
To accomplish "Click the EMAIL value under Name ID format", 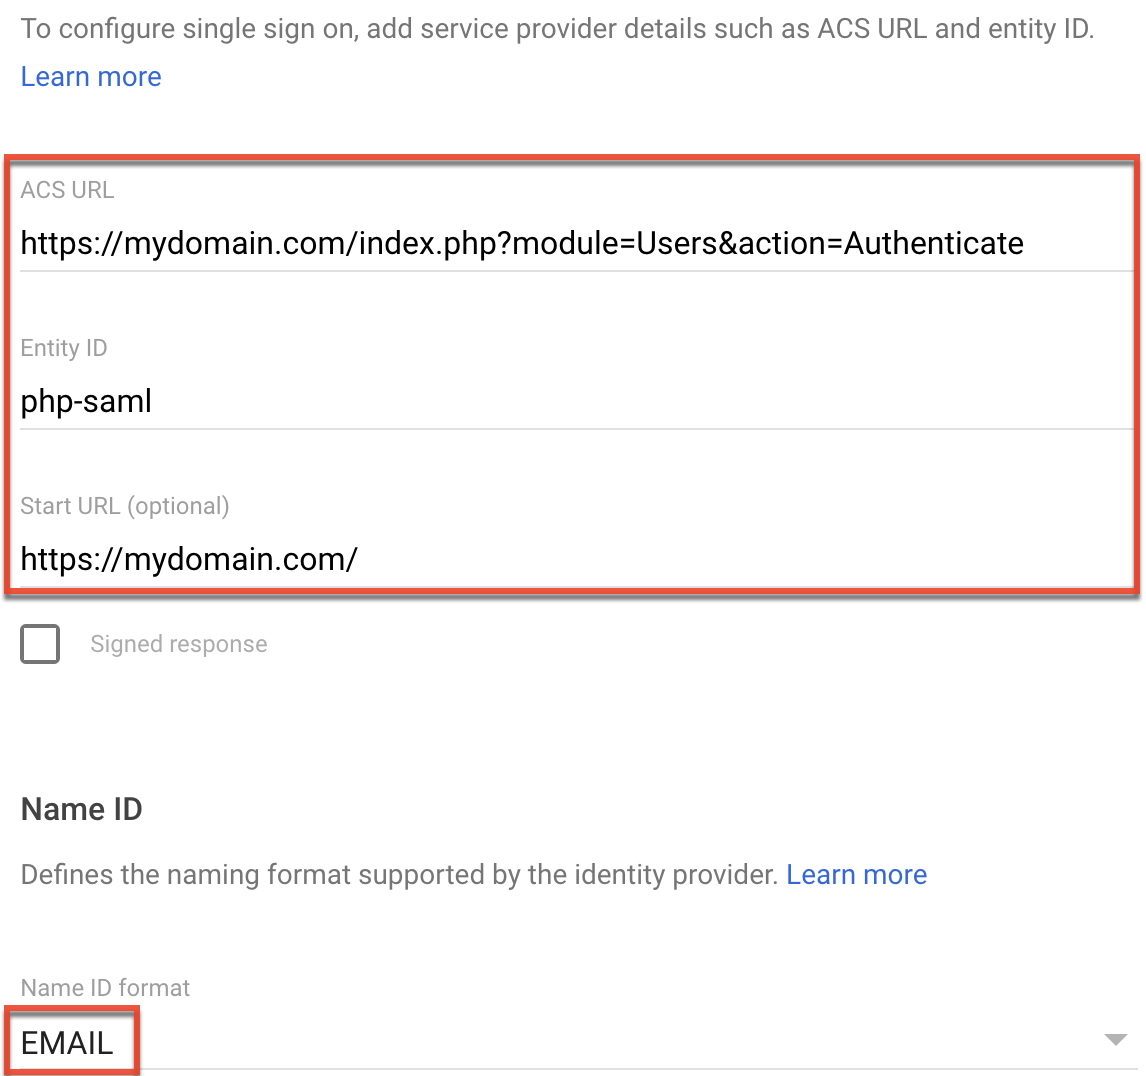I will 66,1041.
